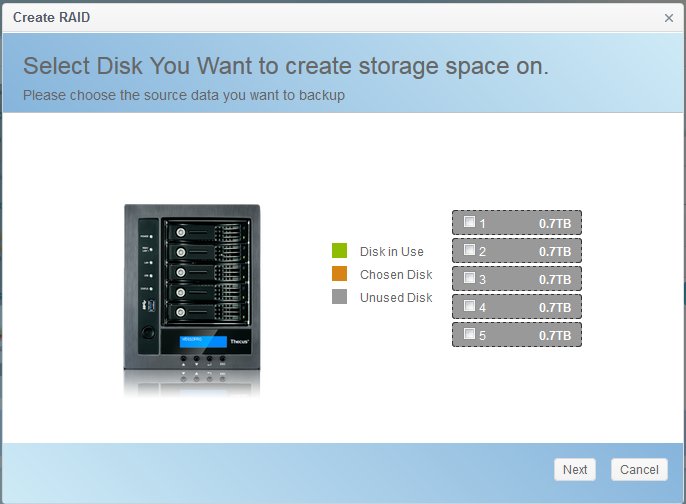686x504 pixels.
Task: Click the middle drive bay on NAS
Action: [x=205, y=272]
